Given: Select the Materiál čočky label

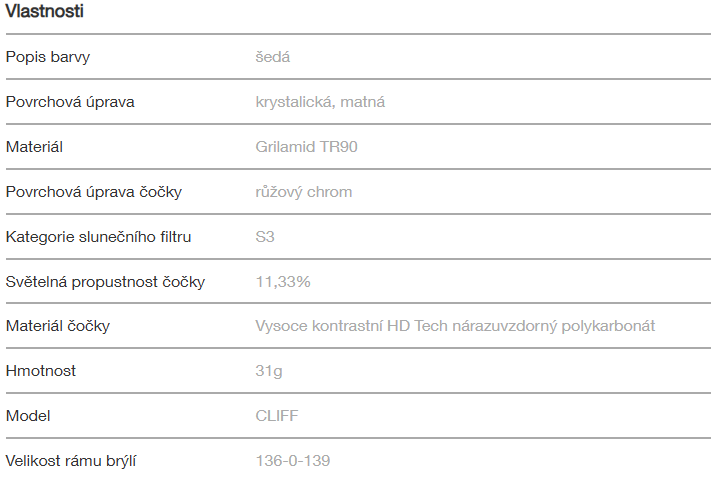Looking at the screenshot, I should (x=58, y=326).
